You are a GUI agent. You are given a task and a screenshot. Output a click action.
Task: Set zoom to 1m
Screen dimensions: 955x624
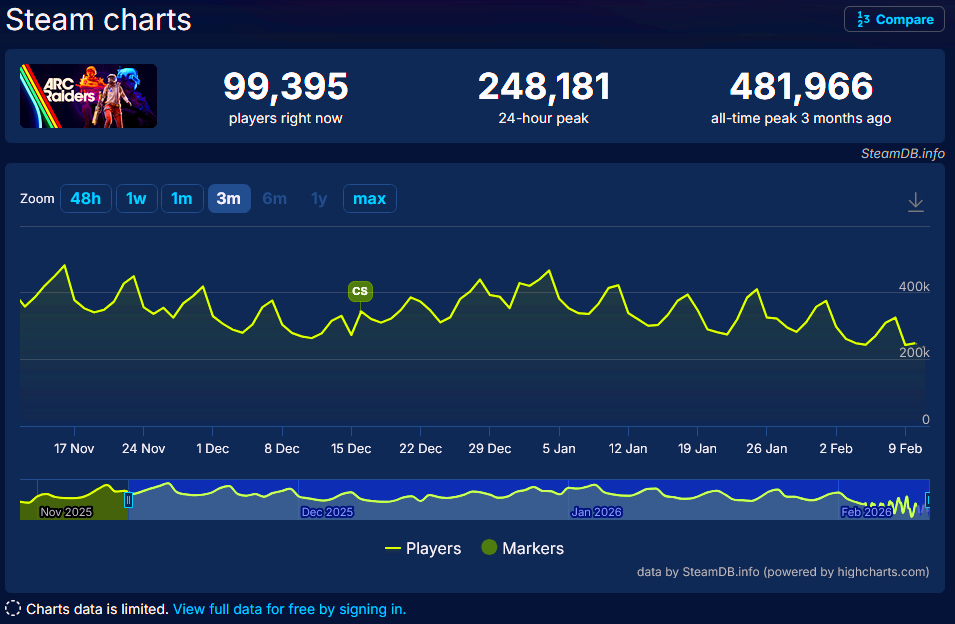pyautogui.click(x=181, y=198)
